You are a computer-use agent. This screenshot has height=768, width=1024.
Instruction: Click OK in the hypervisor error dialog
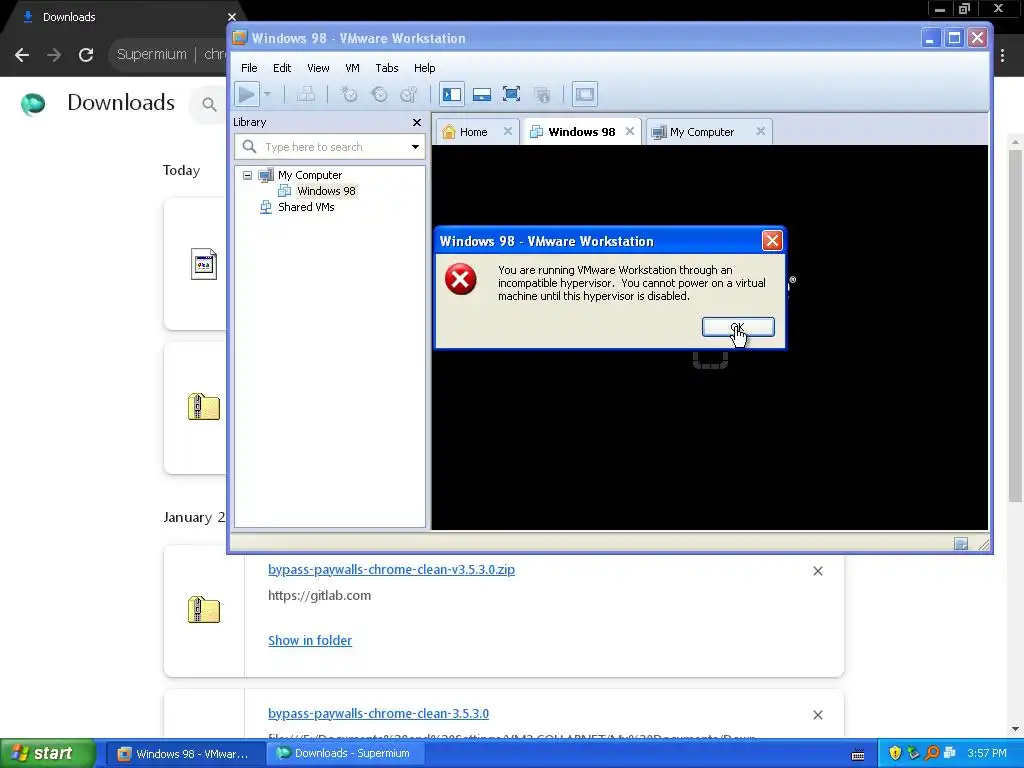[x=738, y=327]
